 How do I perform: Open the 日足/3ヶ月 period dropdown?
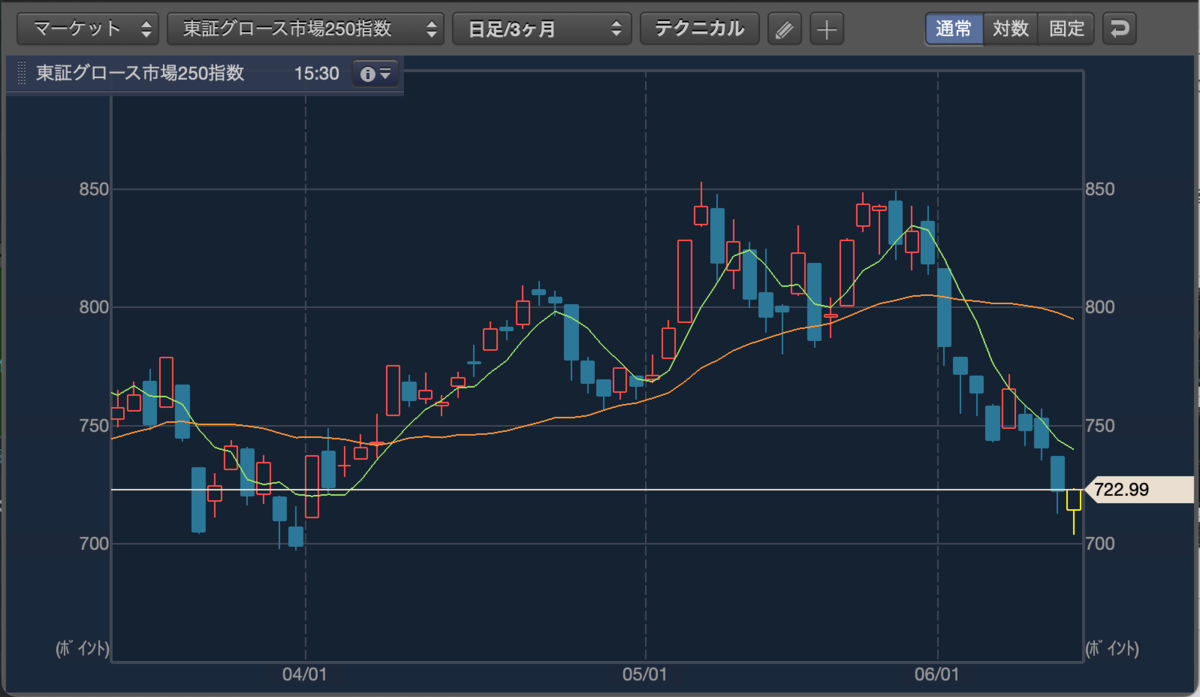click(542, 28)
